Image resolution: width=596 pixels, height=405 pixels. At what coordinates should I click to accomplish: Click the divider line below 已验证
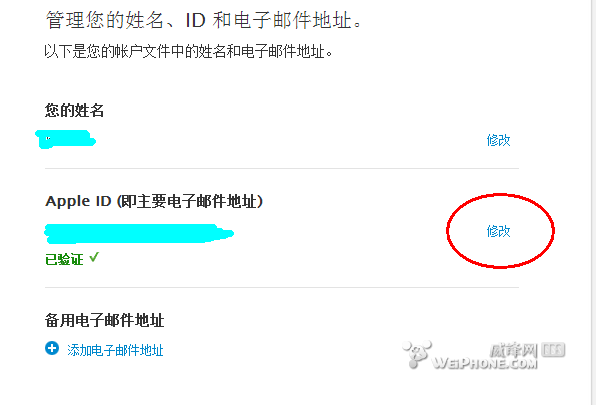tap(282, 288)
